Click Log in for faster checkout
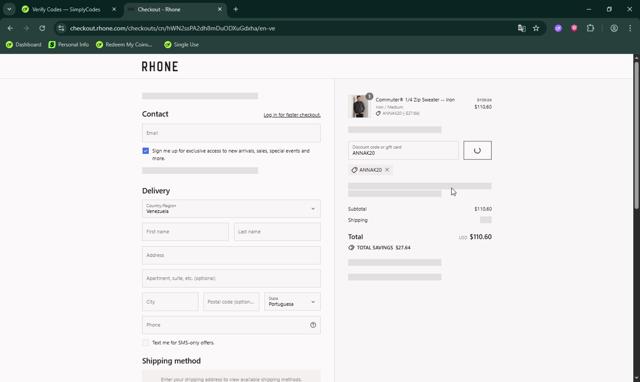This screenshot has width=640, height=382. tap(292, 115)
